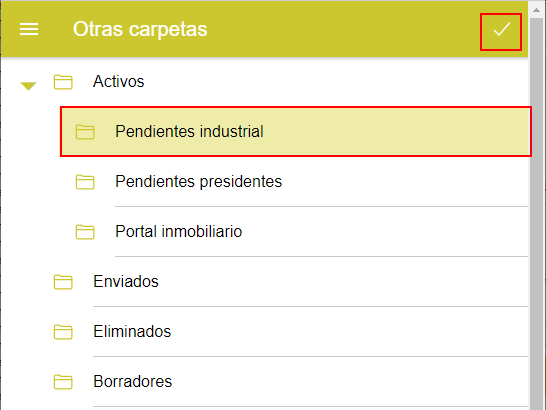Viewport: 546px width, 410px height.
Task: Click the Activos folder icon
Action: [x=63, y=82]
